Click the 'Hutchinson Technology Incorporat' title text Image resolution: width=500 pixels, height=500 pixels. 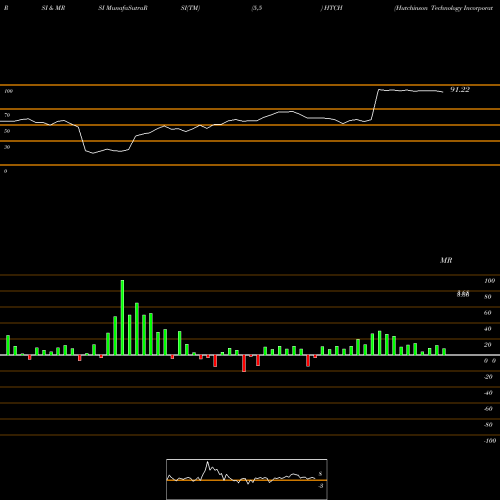[x=443, y=8]
